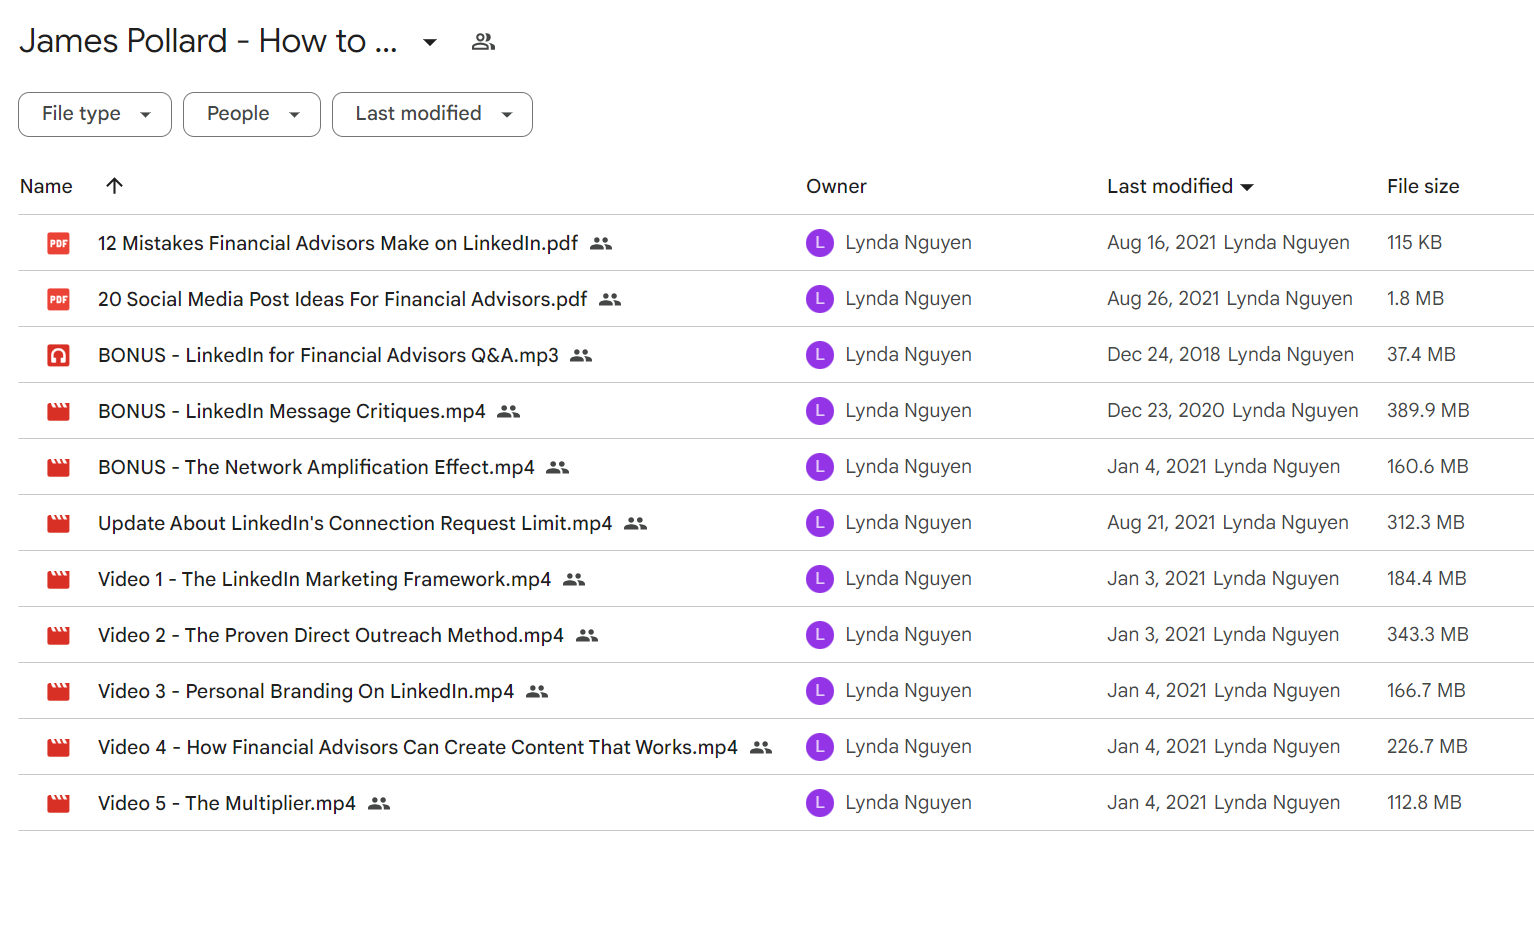Click shared icon beside Connection Request Limit.mp4
The image size is (1534, 938).
[636, 523]
